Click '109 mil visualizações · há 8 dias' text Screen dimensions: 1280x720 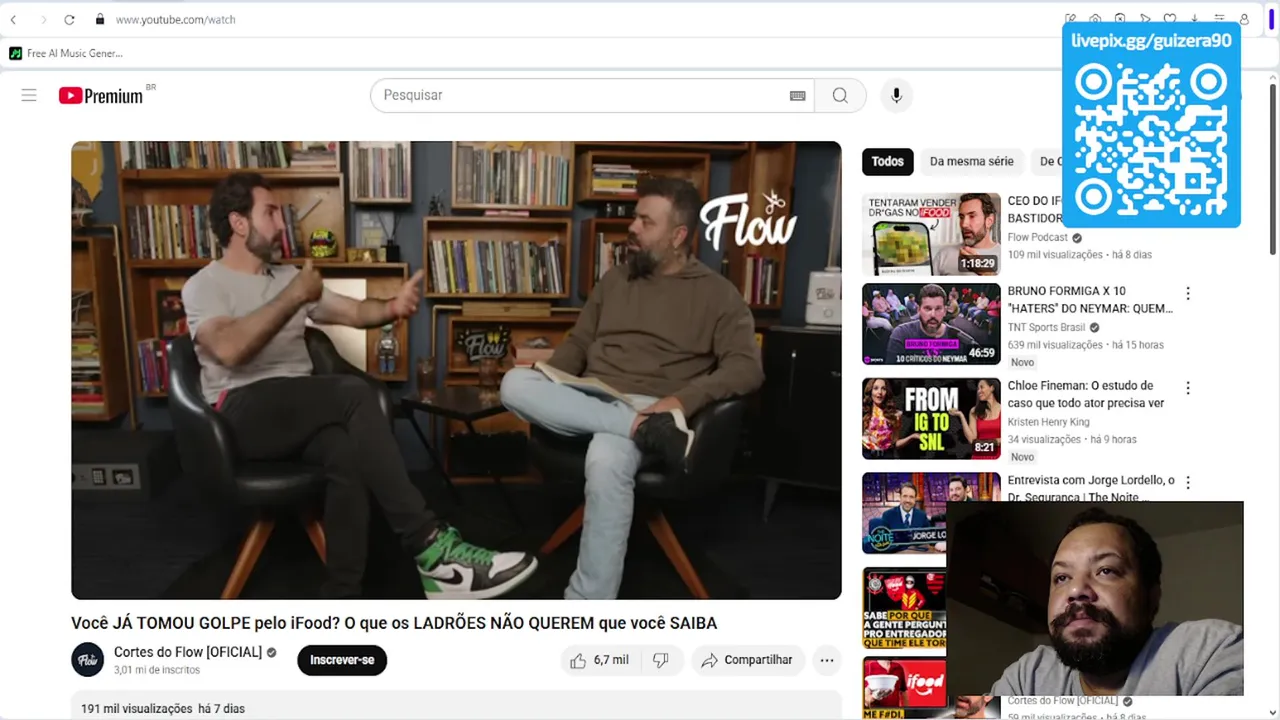[1080, 255]
